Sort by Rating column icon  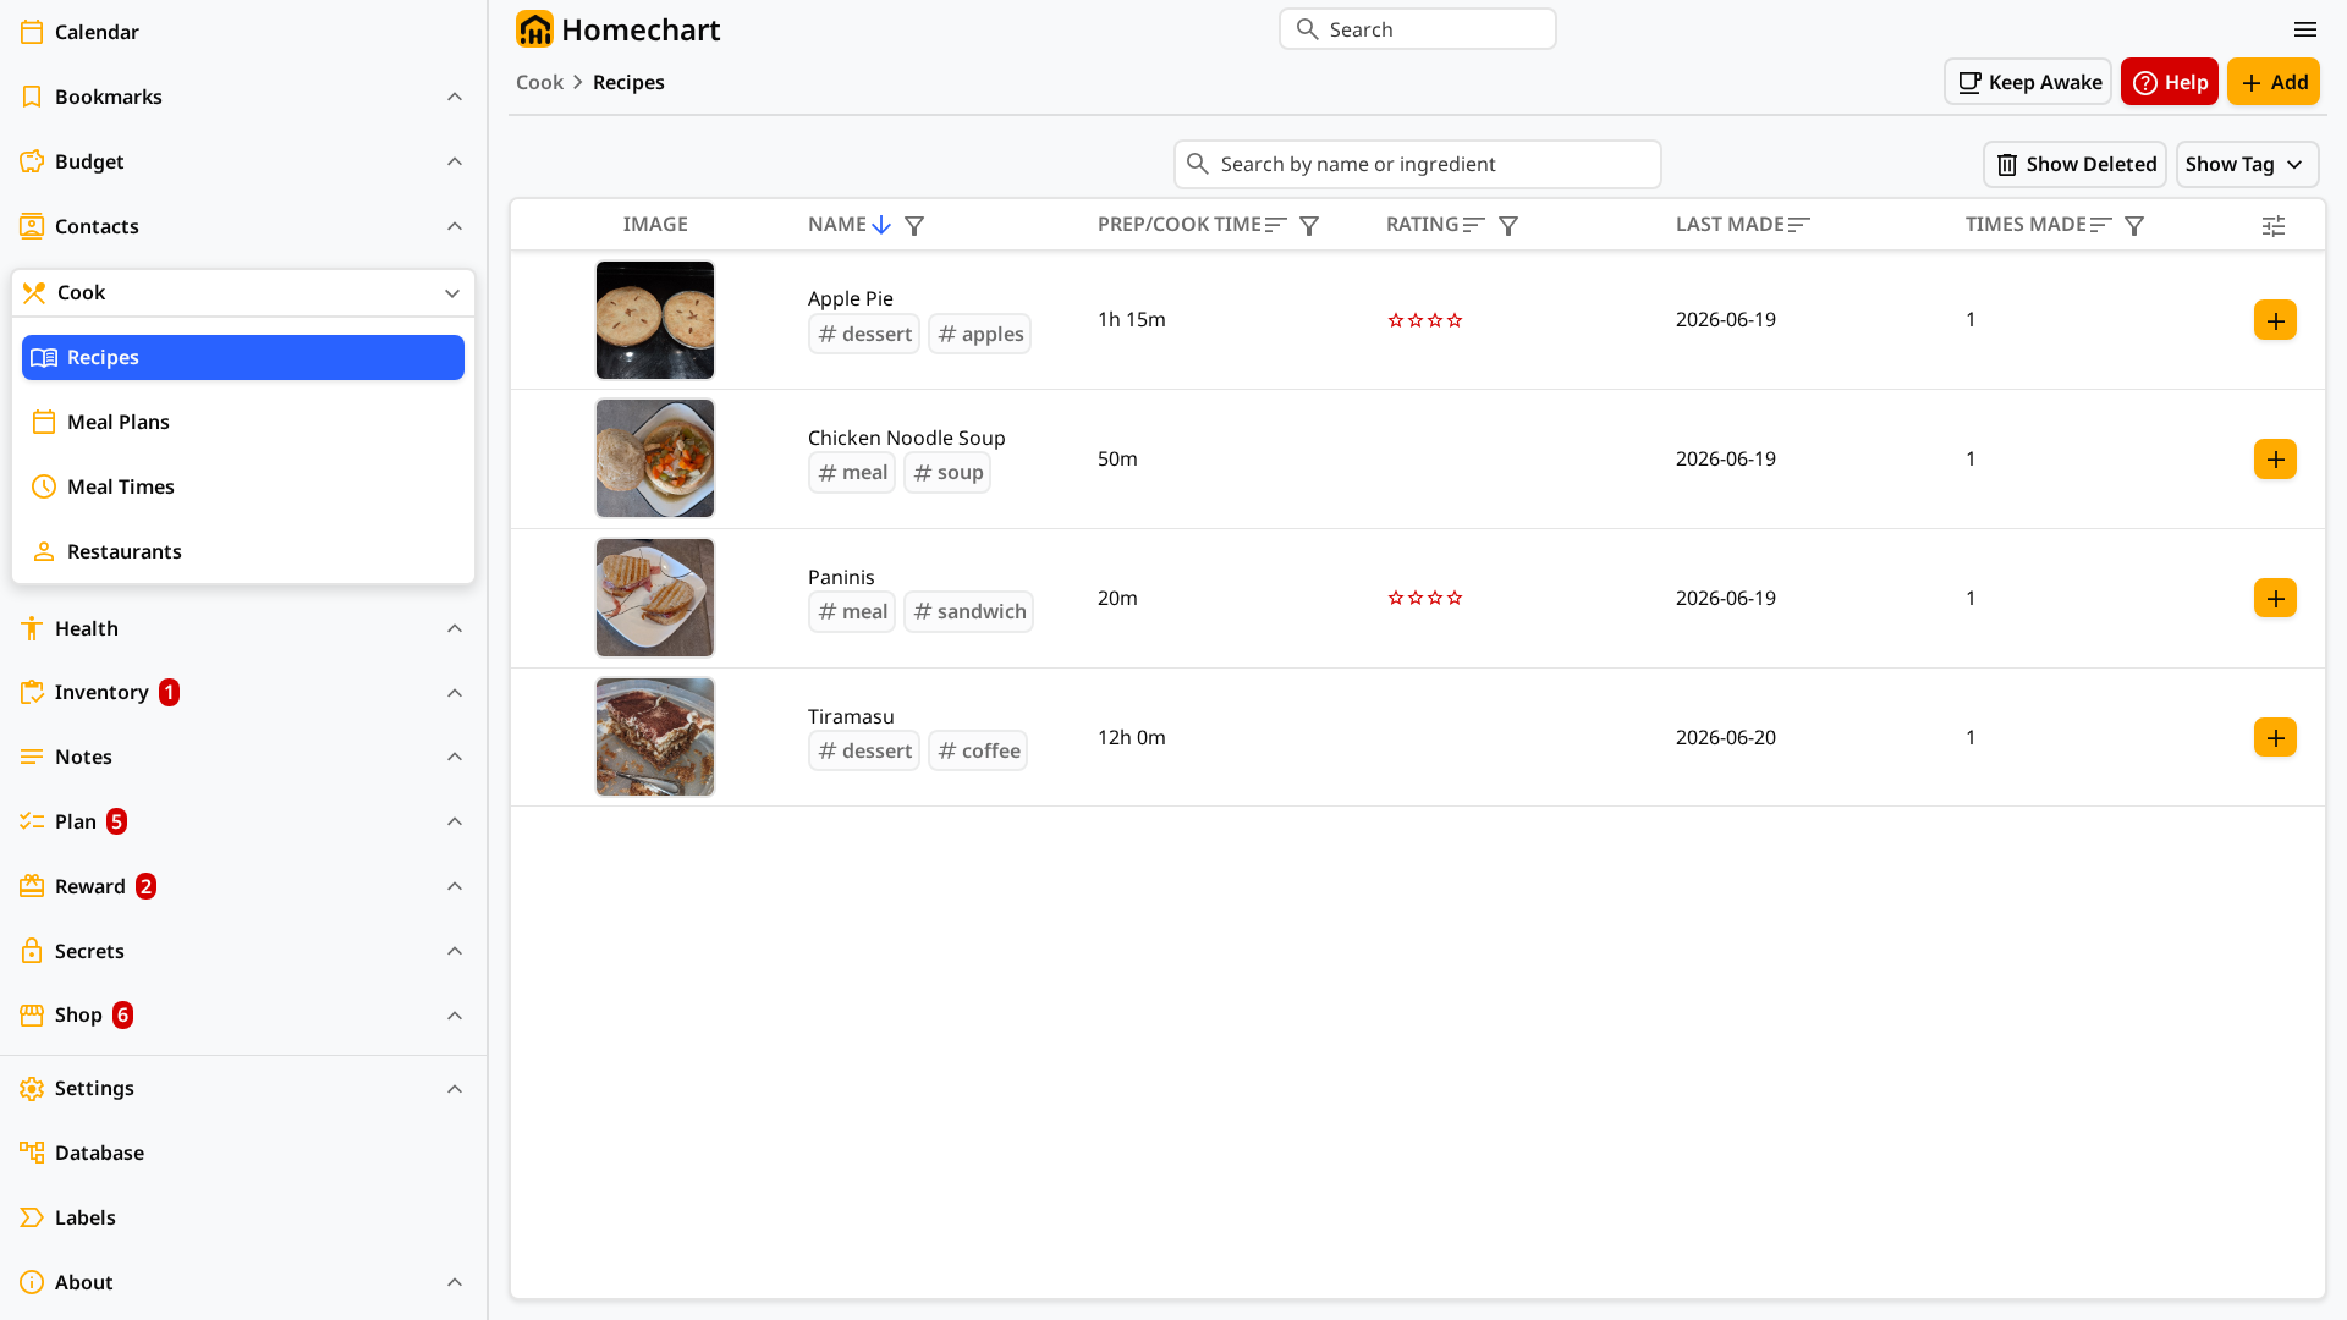coord(1474,225)
